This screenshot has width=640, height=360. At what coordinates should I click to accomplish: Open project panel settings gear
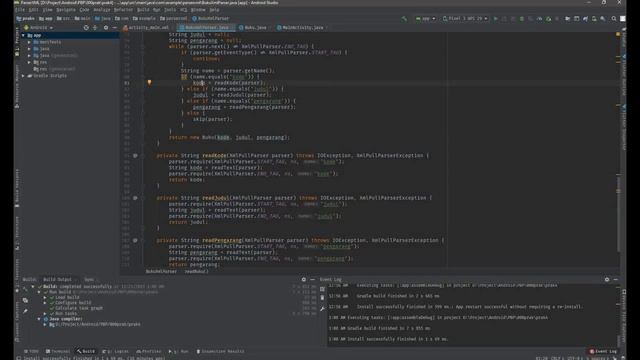point(106,28)
